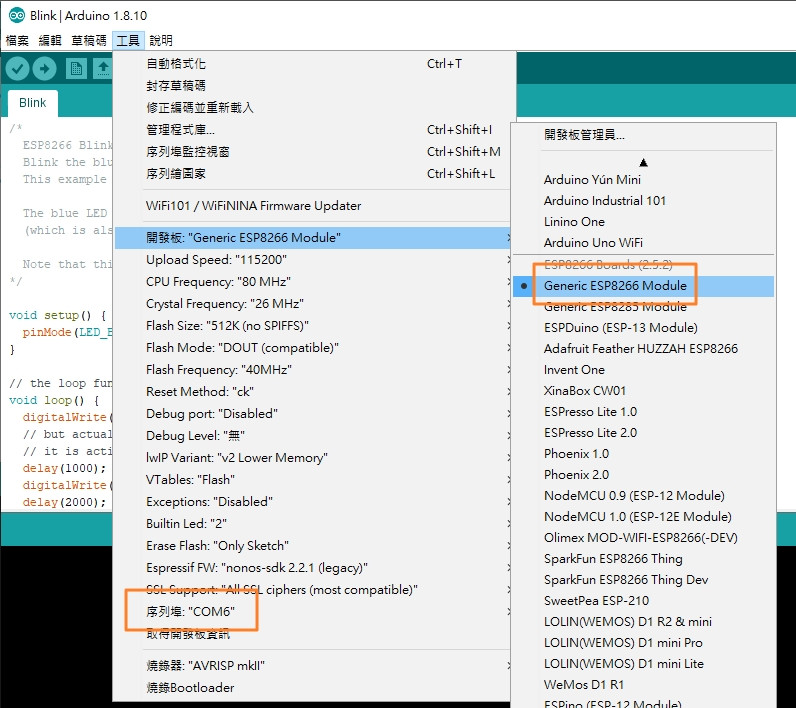Expand SSL Support ciphers submenu
Viewport: 796px width, 708px height.
[x=311, y=590]
